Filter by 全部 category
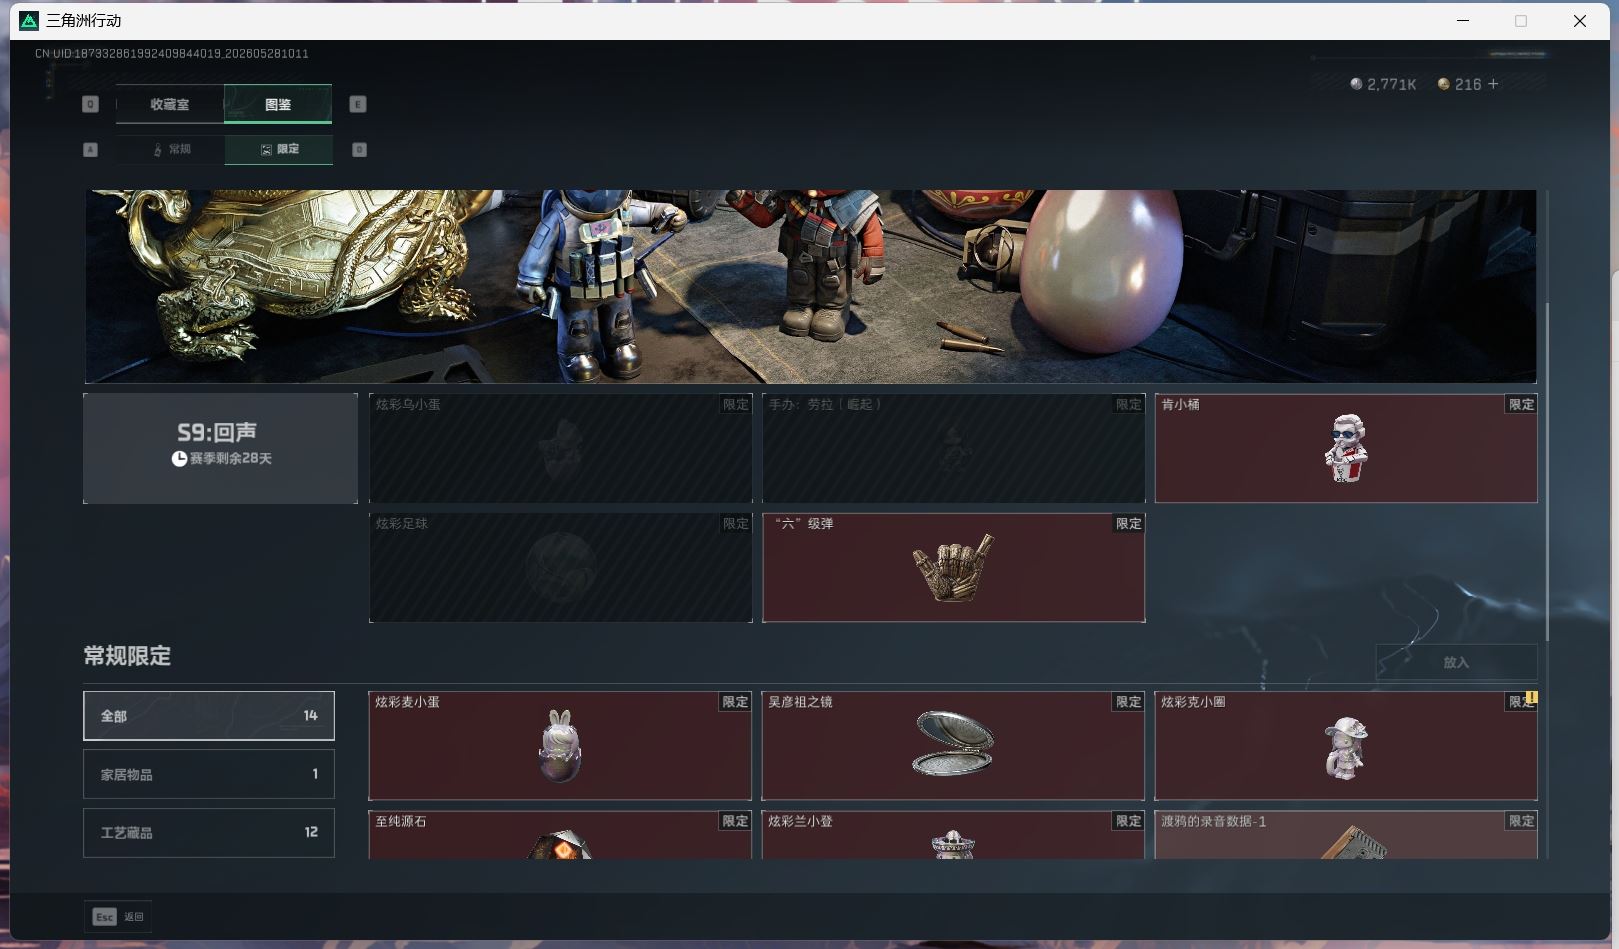Screen dimensions: 1619x949 coord(209,716)
